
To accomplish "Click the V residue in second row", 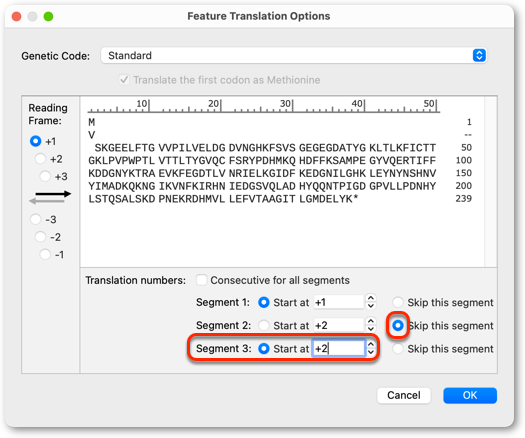I will (91, 135).
